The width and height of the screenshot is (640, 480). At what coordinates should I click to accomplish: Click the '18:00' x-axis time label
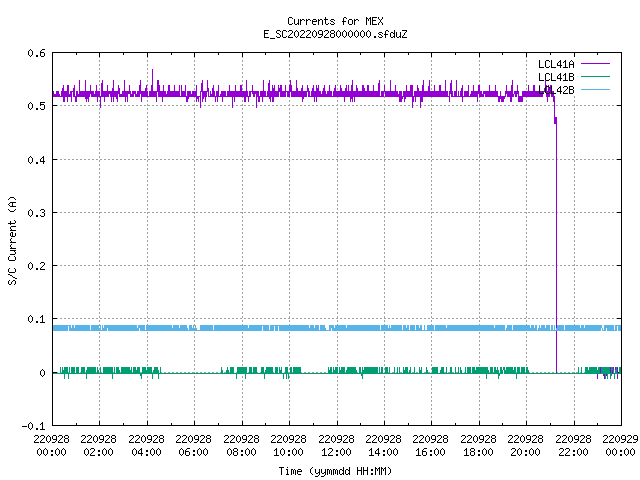478,452
